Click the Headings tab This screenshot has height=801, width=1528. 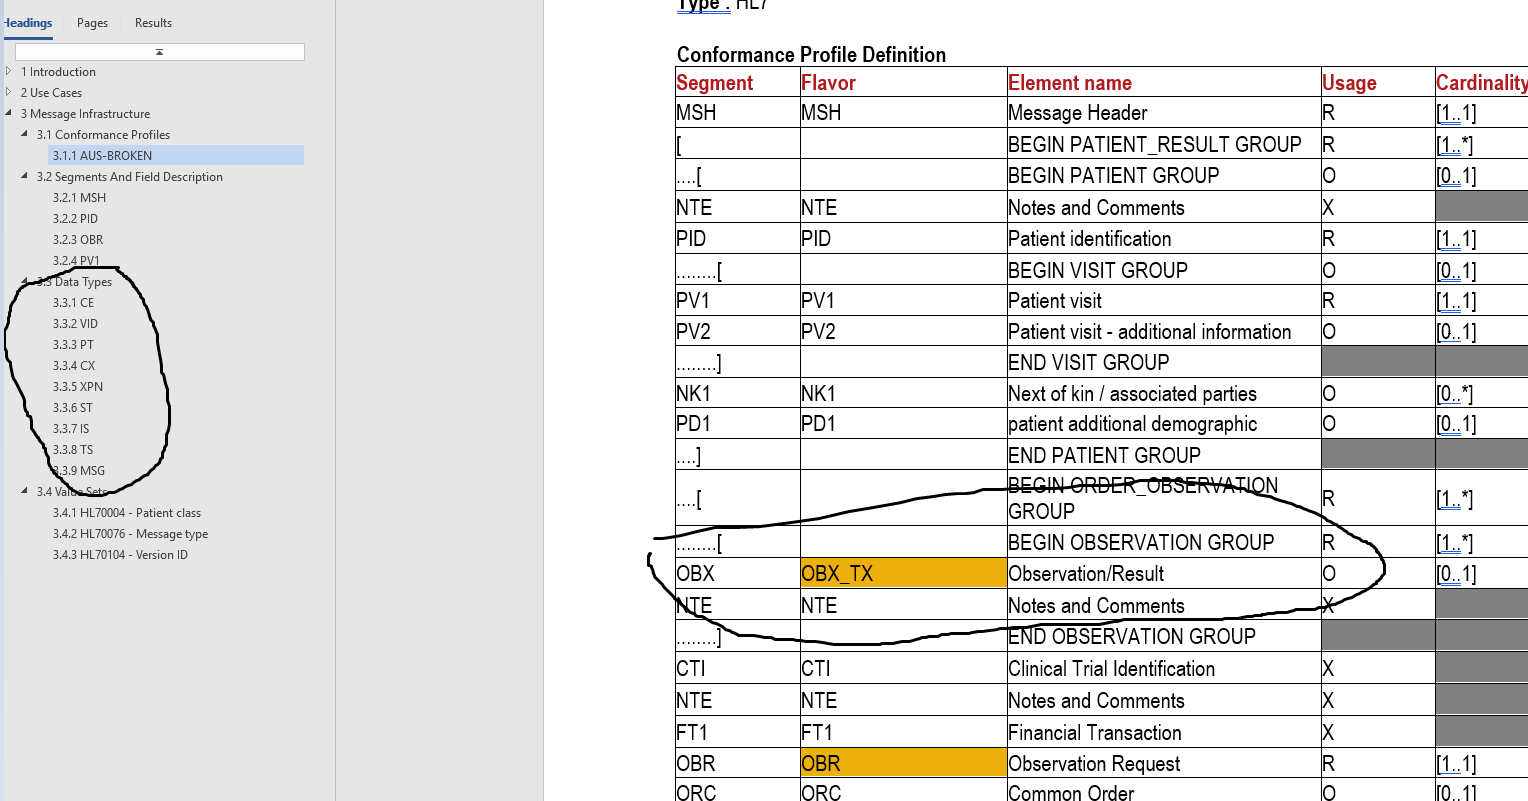28,22
